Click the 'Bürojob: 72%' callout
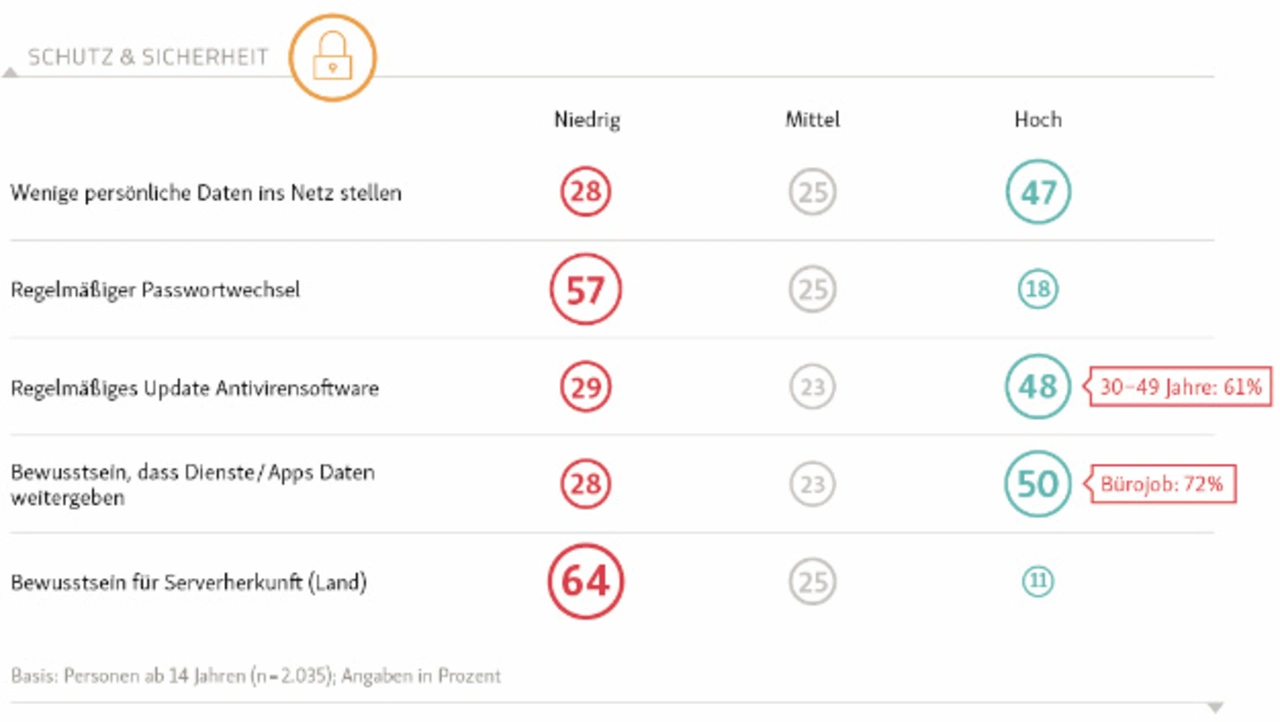 pyautogui.click(x=1161, y=484)
